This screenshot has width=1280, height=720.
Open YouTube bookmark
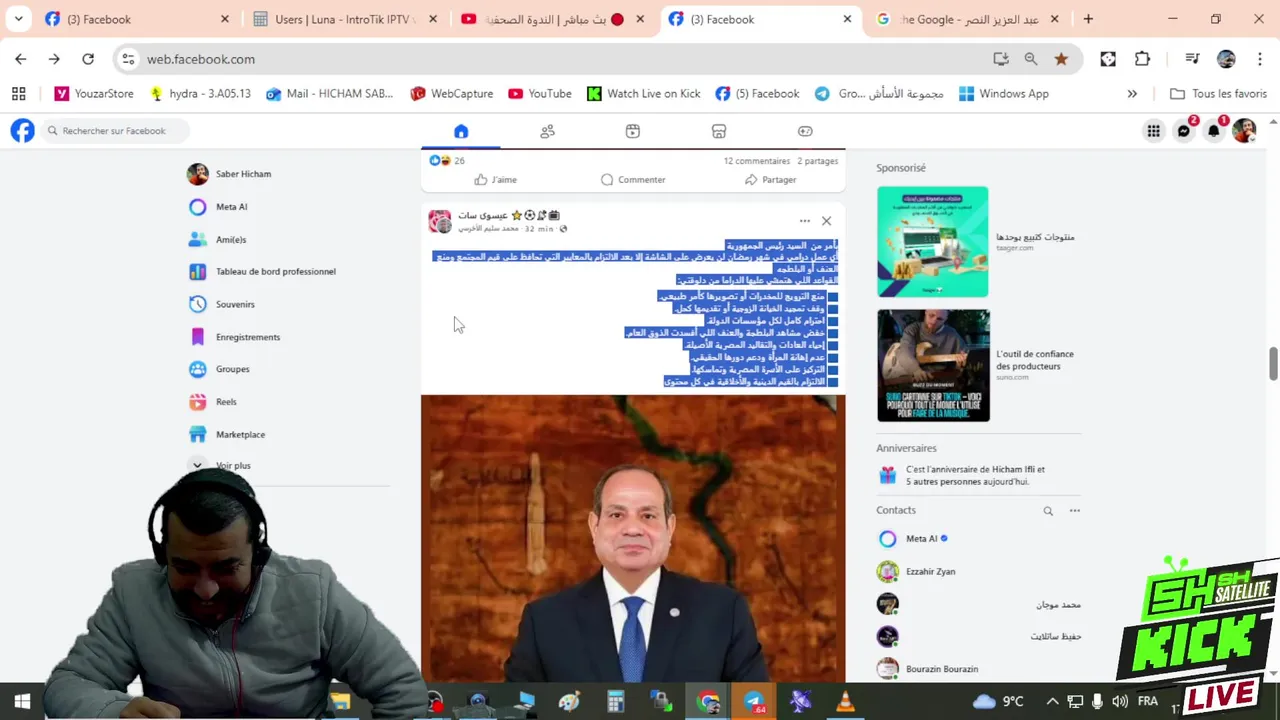[540, 94]
